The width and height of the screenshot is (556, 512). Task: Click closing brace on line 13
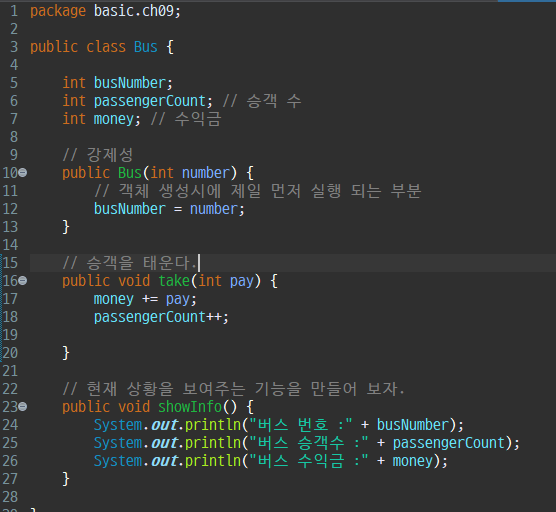66,227
